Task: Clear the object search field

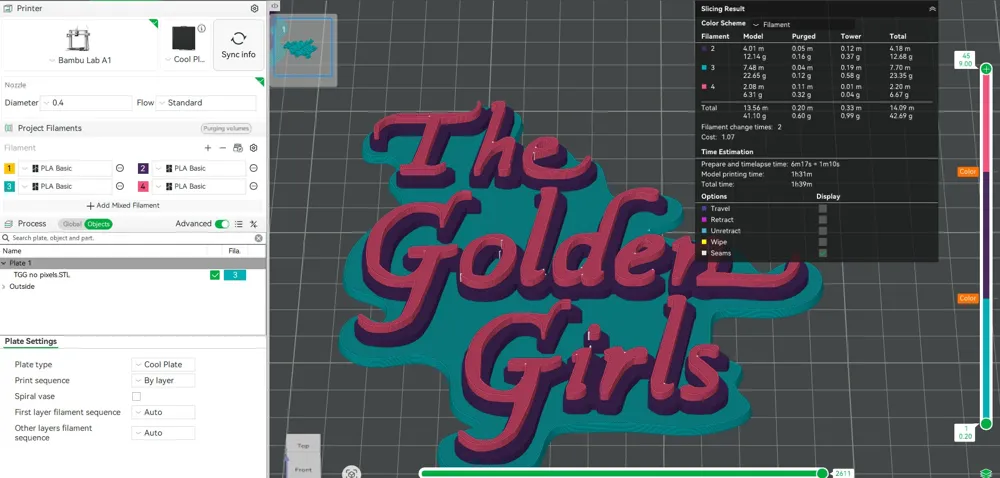Action: (258, 238)
